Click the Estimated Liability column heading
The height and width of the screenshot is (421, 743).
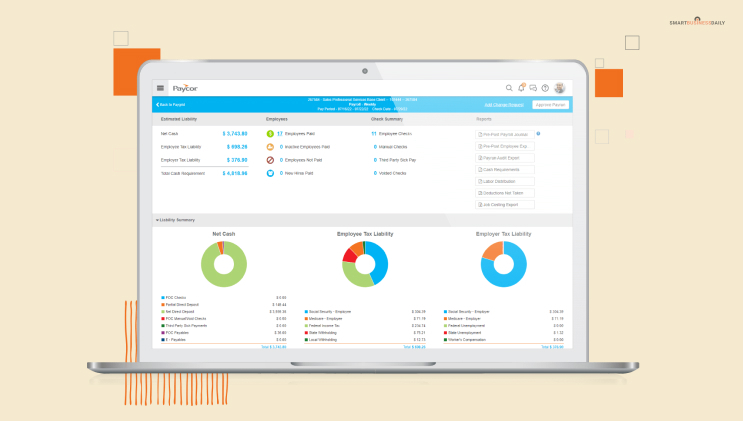pos(179,119)
